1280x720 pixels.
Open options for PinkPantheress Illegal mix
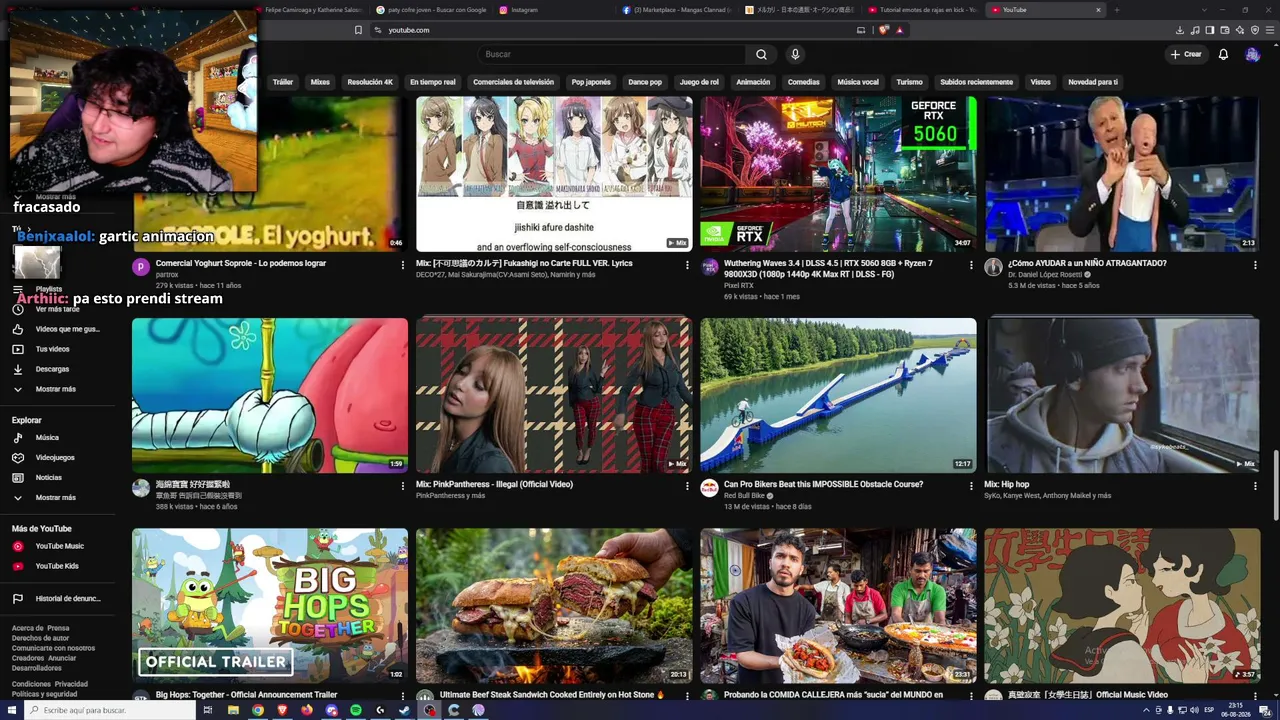[687, 486]
